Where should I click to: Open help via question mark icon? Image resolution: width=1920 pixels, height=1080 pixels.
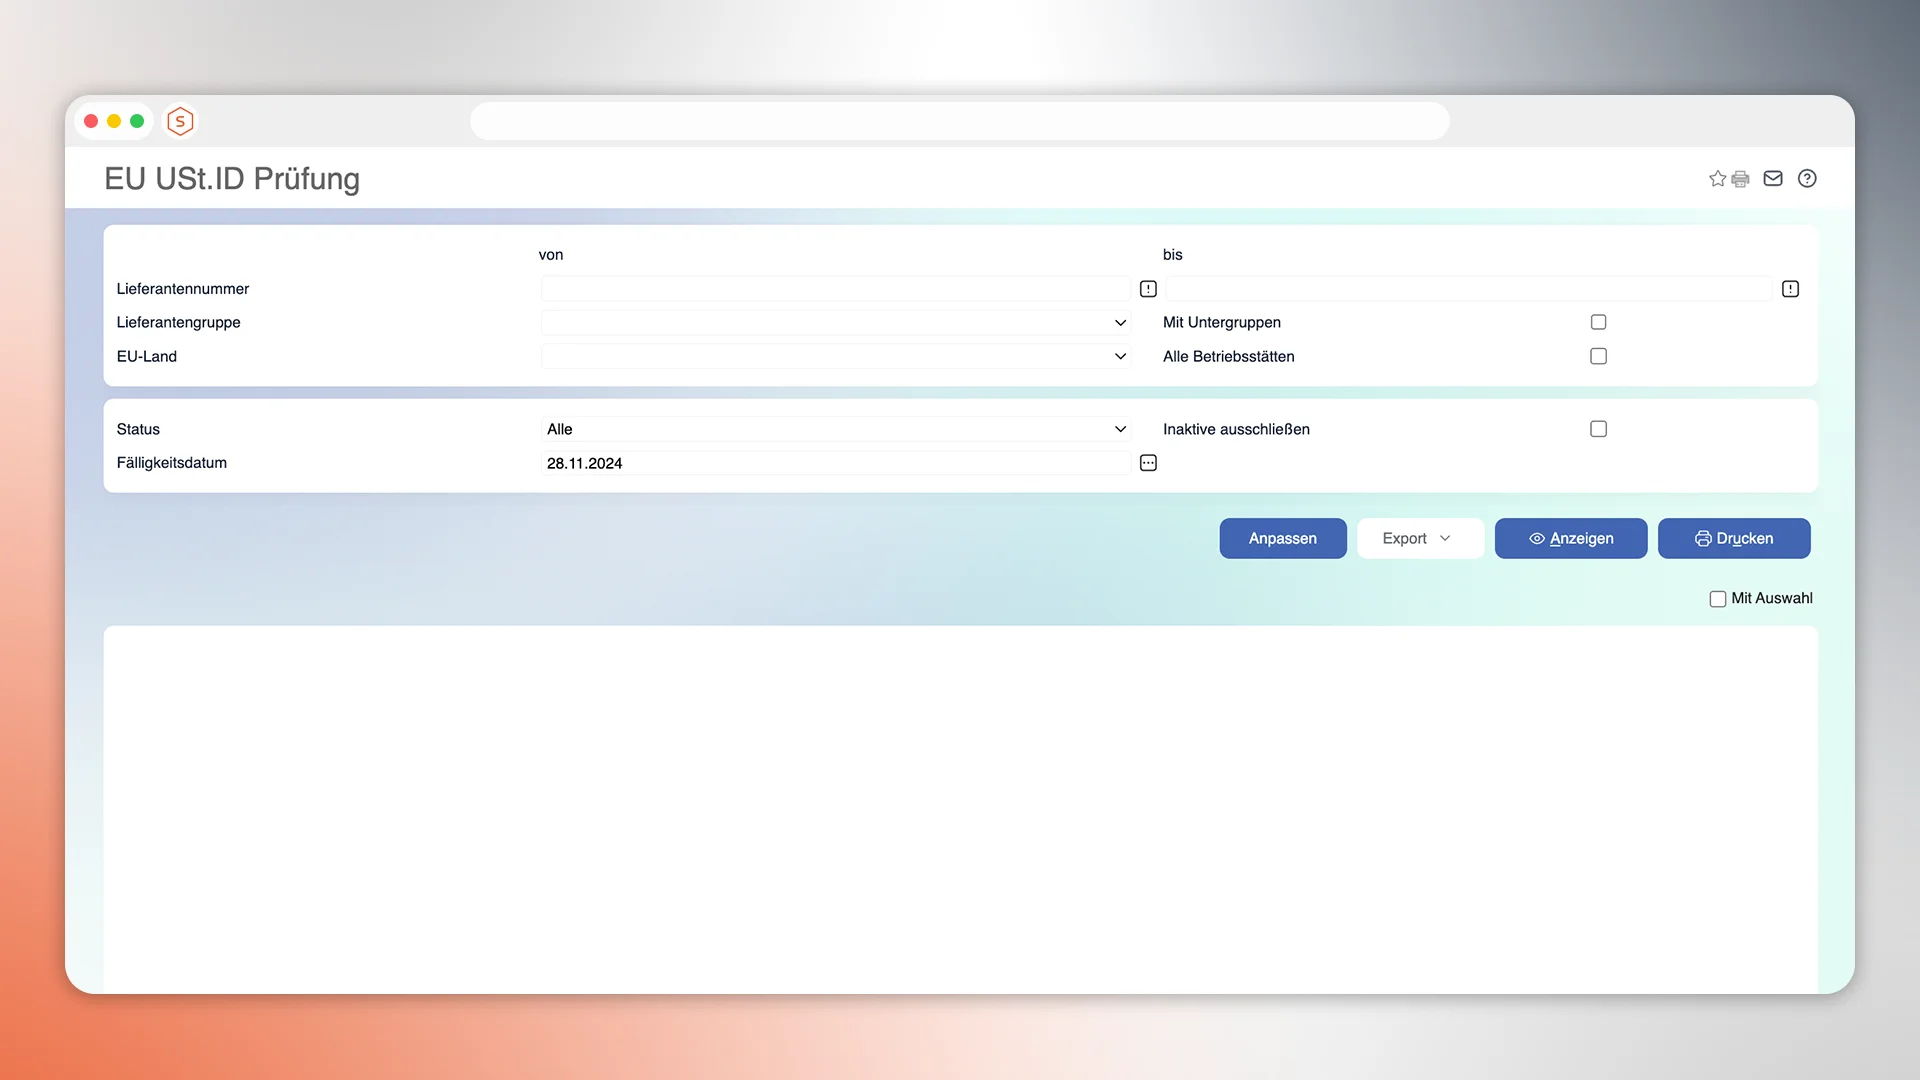click(x=1807, y=178)
